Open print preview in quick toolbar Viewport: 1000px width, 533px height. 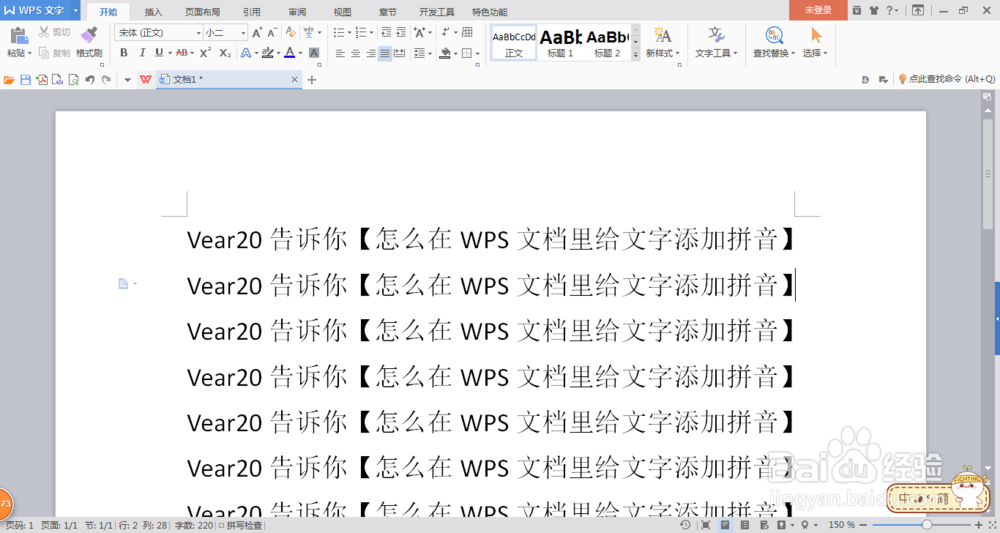[73, 80]
